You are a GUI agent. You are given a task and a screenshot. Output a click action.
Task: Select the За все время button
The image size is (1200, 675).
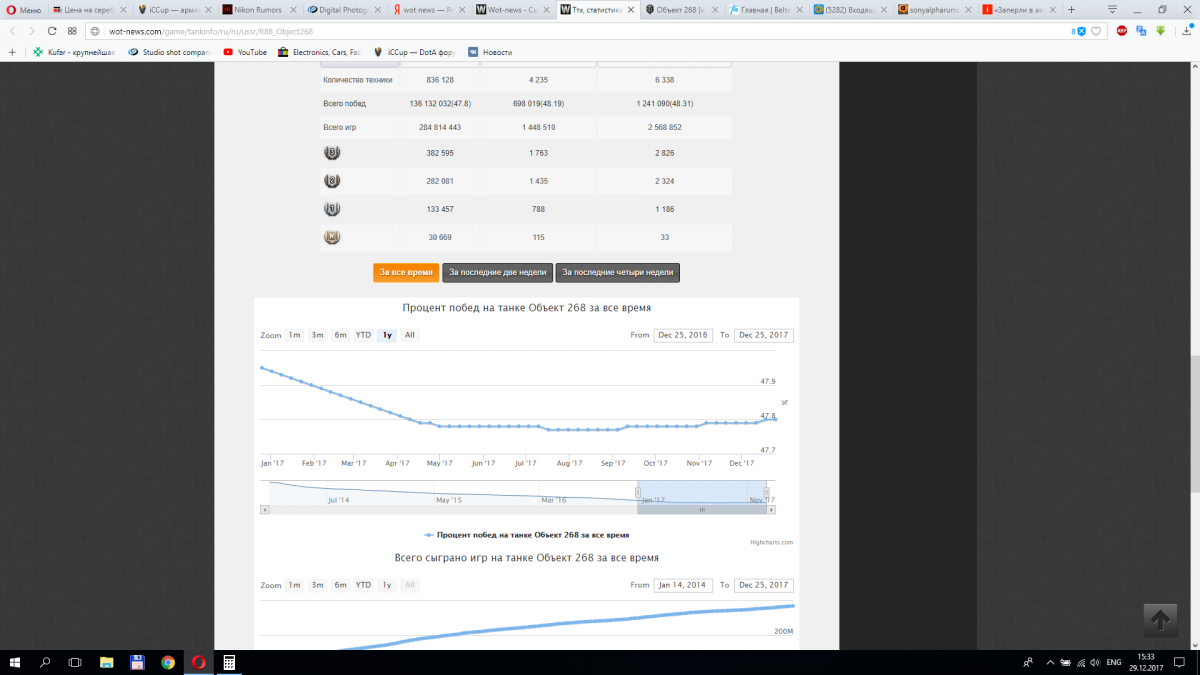[406, 272]
